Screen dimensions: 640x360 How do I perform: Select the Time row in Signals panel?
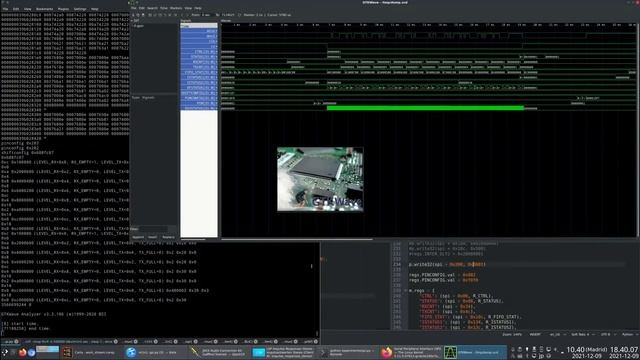coord(199,26)
